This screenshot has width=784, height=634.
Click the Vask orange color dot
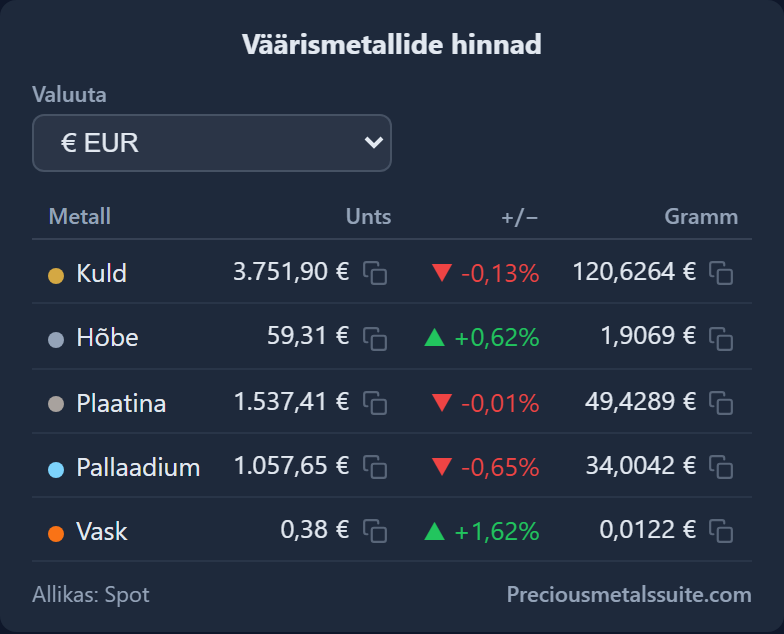[x=56, y=534]
